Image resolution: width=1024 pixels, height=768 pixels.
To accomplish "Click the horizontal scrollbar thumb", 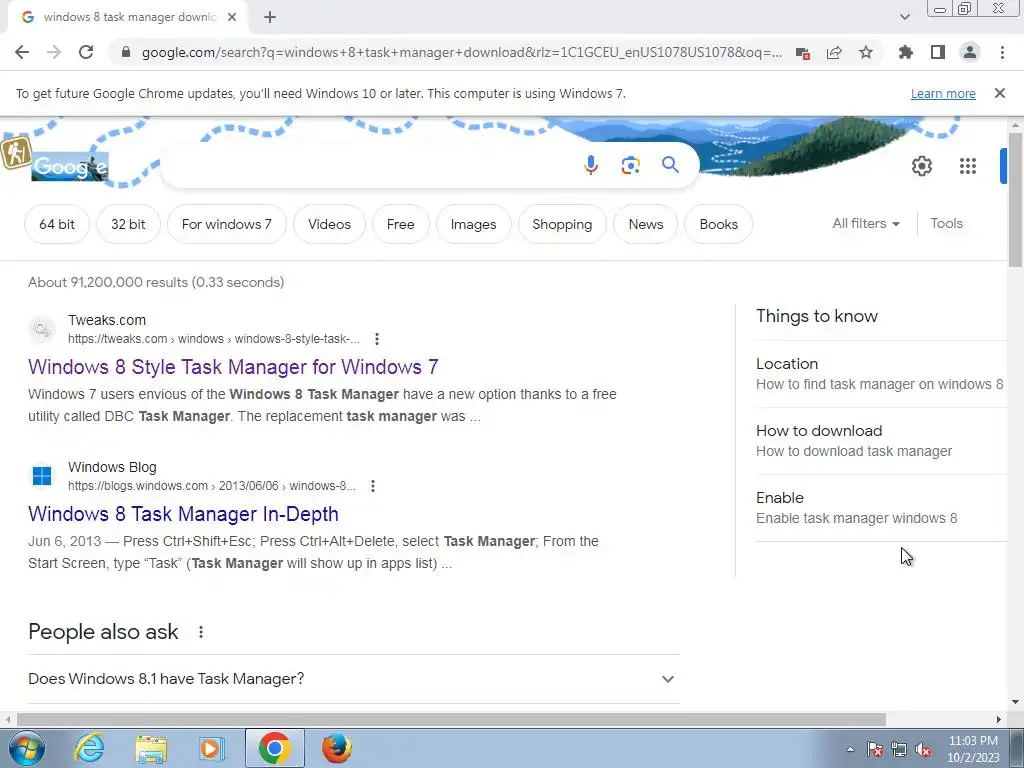I will tap(451, 719).
